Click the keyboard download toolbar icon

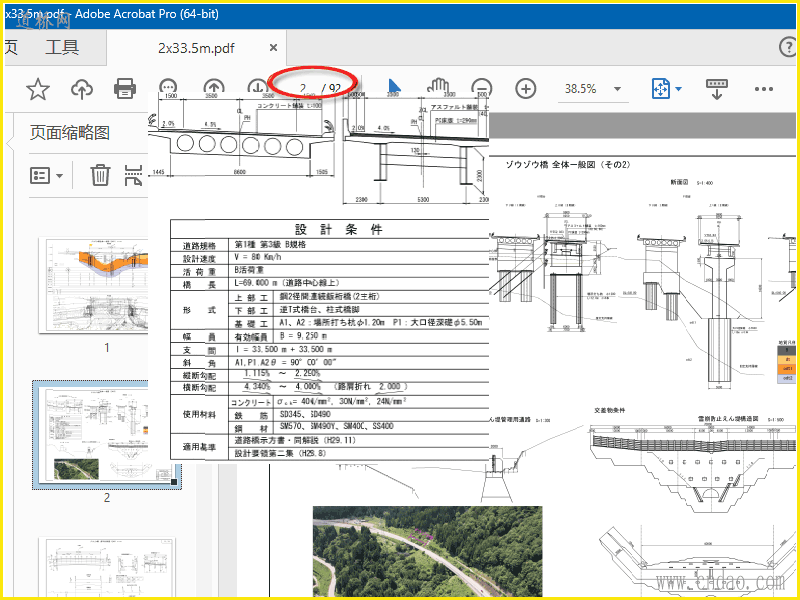pyautogui.click(x=718, y=89)
